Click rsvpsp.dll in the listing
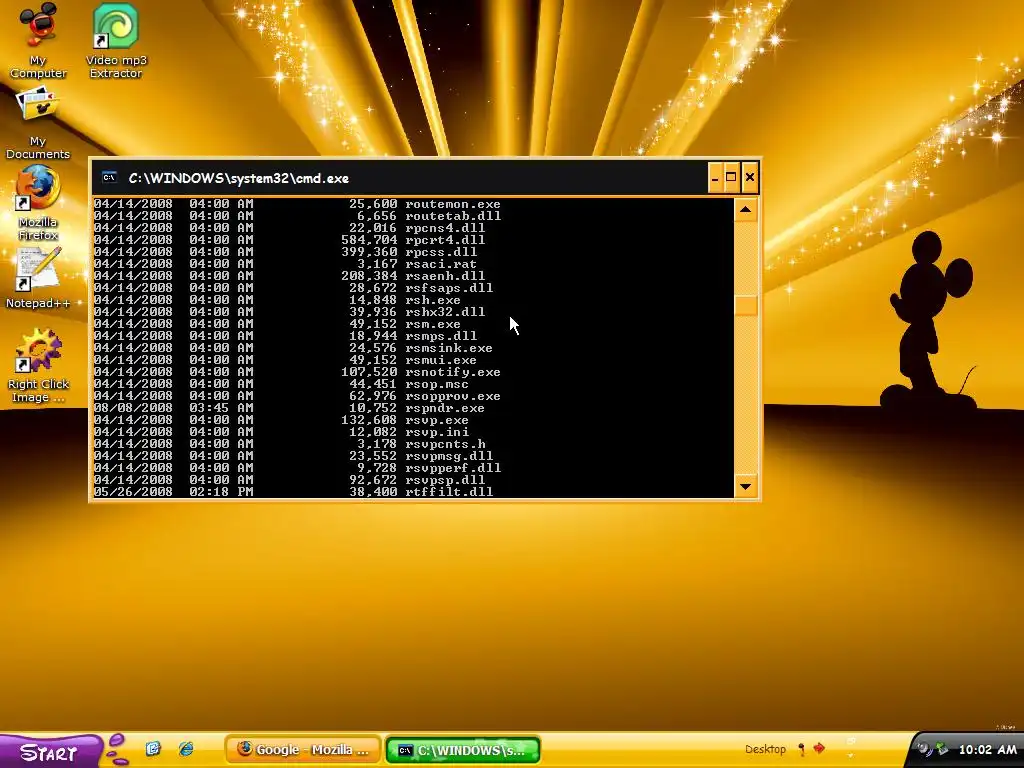Screen dimensions: 1024x768 [x=445, y=479]
